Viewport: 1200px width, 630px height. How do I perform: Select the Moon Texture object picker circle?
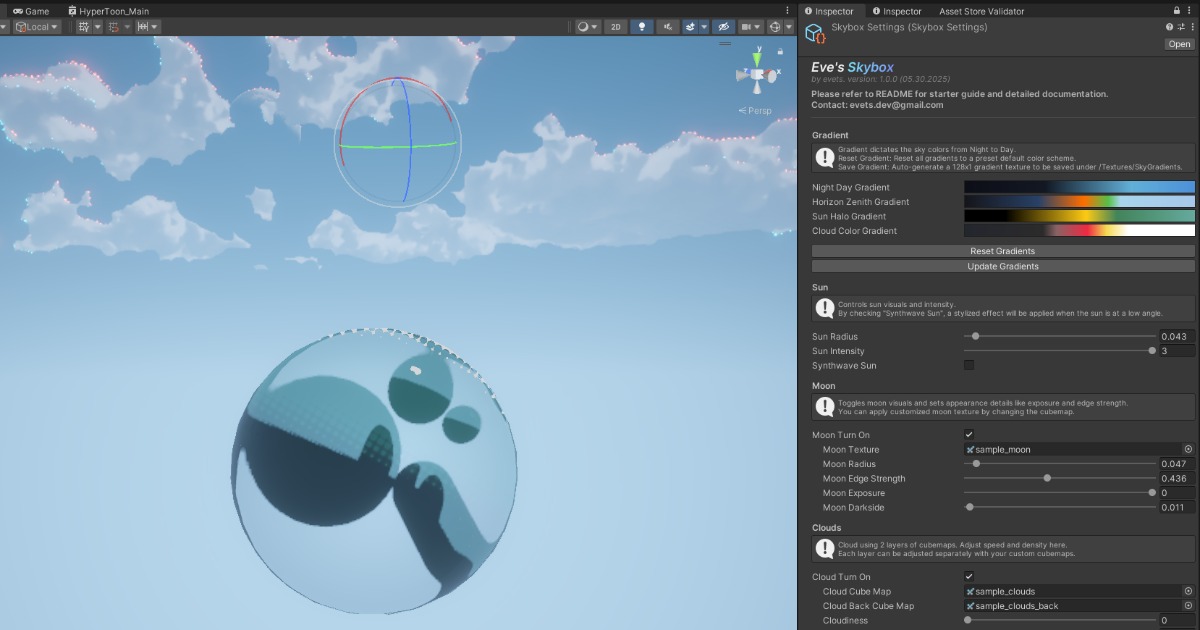(x=1188, y=449)
